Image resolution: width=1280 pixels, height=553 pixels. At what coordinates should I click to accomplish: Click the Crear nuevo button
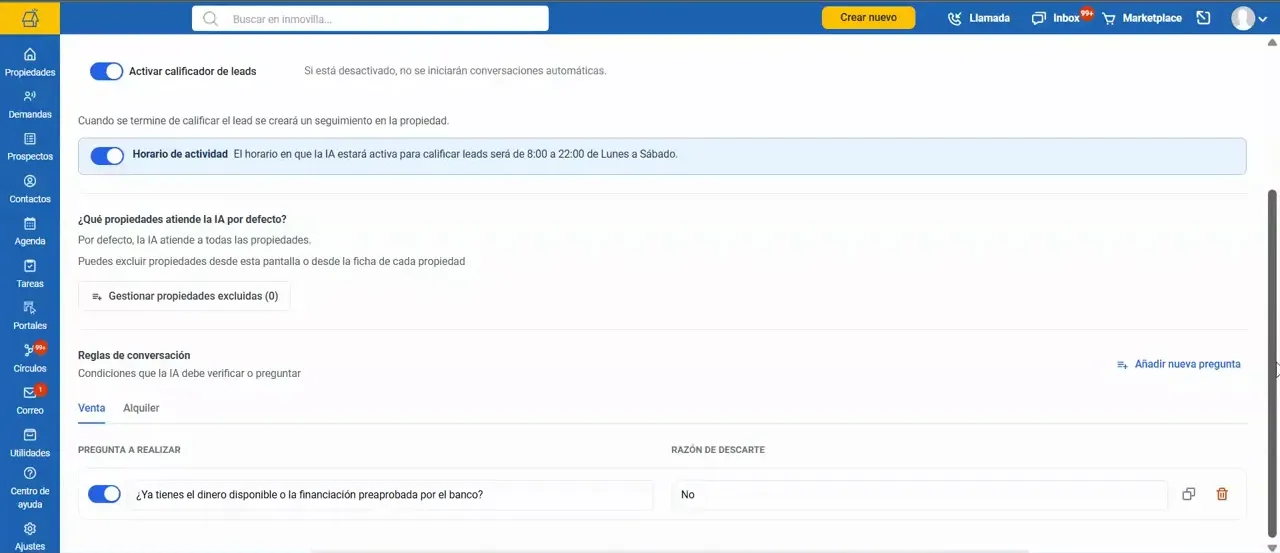pyautogui.click(x=868, y=17)
